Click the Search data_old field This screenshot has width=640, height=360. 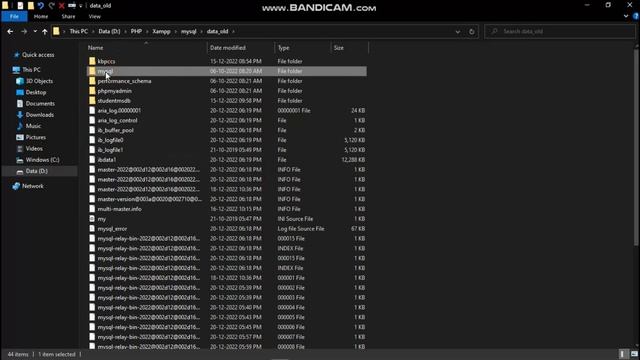560,31
